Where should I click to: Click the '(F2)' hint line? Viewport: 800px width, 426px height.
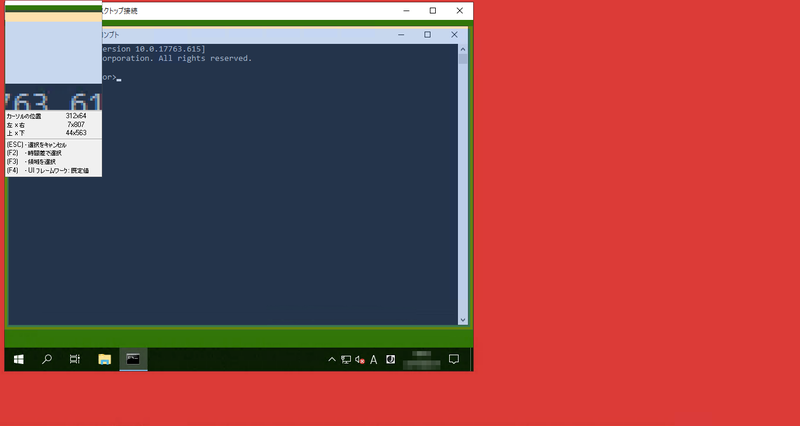34,153
